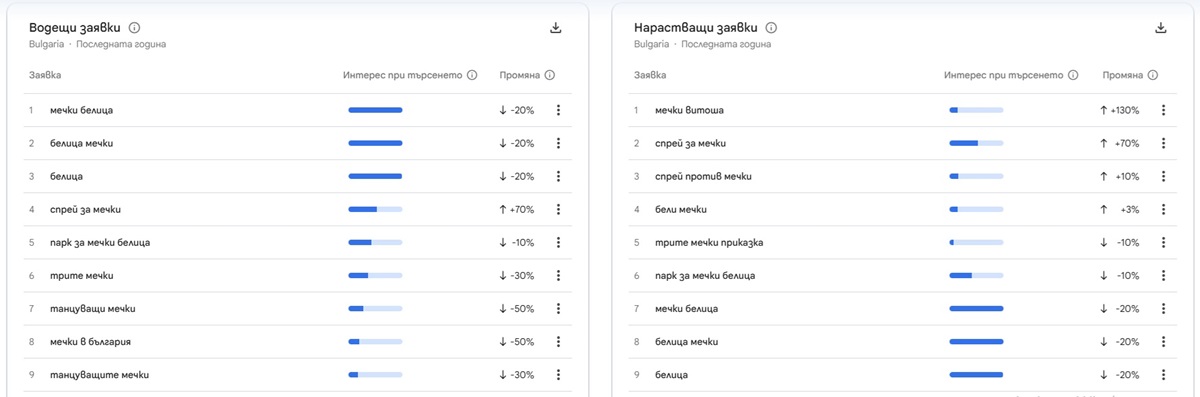Open query белица мечки in Водещи заявки
This screenshot has width=1200, height=397.
pos(82,143)
